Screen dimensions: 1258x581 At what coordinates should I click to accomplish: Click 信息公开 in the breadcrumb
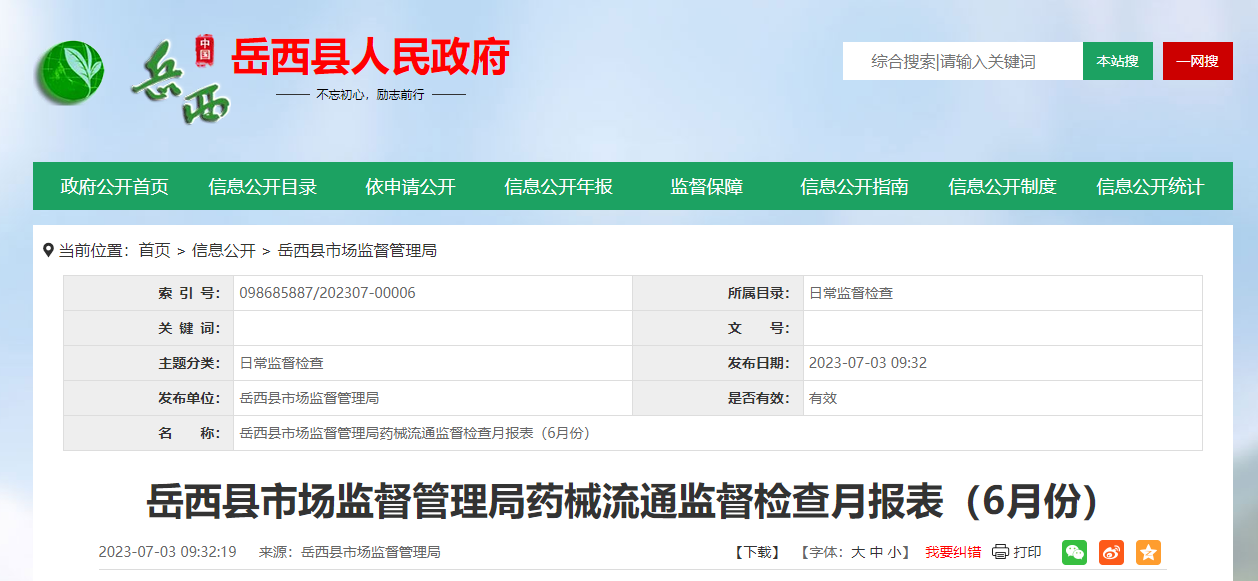tap(224, 251)
